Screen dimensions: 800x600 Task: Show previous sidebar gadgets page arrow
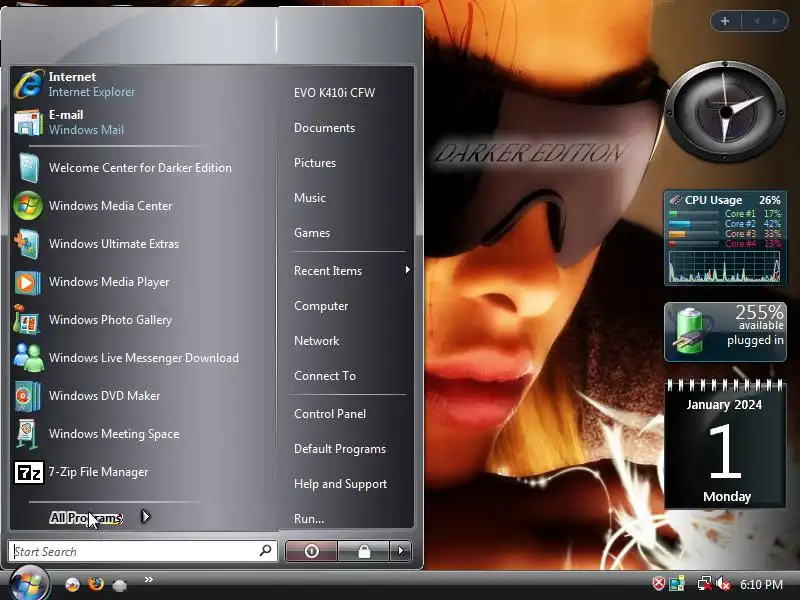point(757,21)
